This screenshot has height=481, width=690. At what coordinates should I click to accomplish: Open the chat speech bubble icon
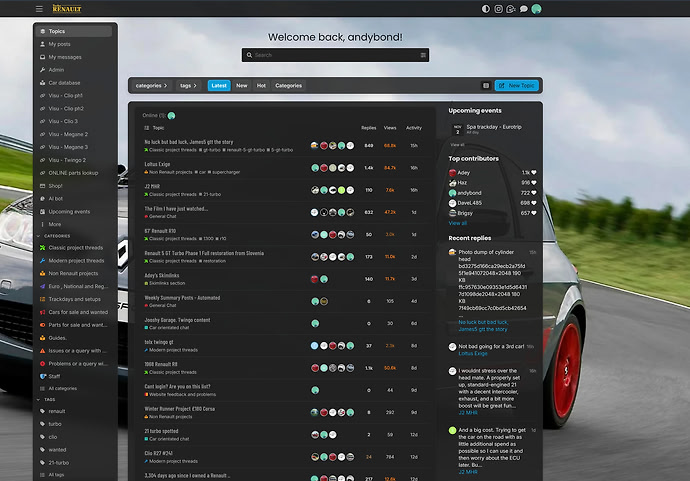point(524,9)
